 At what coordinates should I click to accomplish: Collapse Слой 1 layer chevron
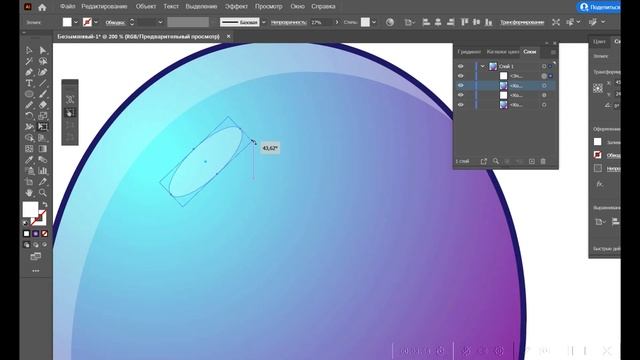[482, 66]
